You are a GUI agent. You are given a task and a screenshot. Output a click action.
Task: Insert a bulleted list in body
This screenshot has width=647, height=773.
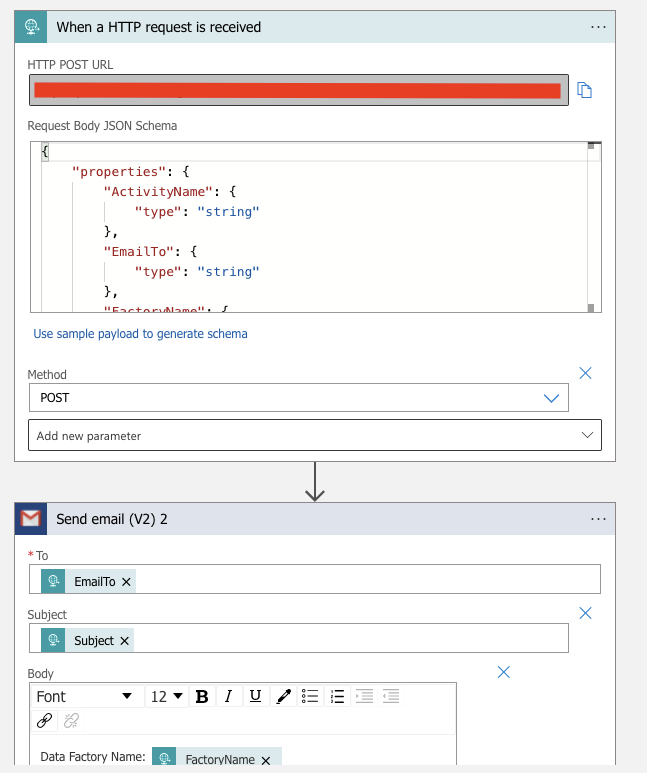310,697
